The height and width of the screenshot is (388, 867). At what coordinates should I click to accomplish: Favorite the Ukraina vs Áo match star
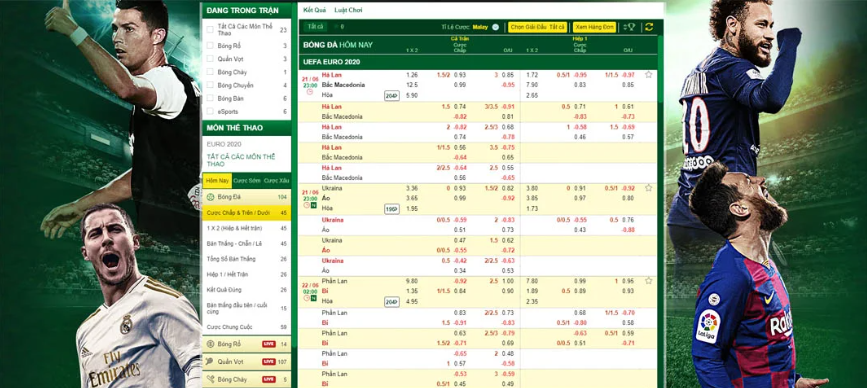click(x=648, y=188)
